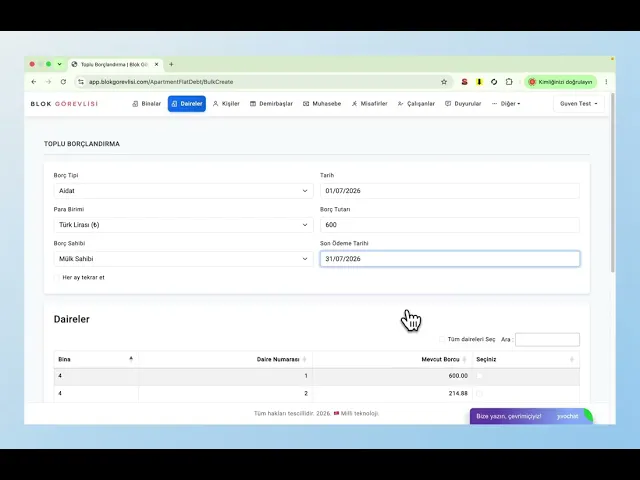Go back using the browser back arrow
Screen dimensions: 640x480
click(x=34, y=82)
